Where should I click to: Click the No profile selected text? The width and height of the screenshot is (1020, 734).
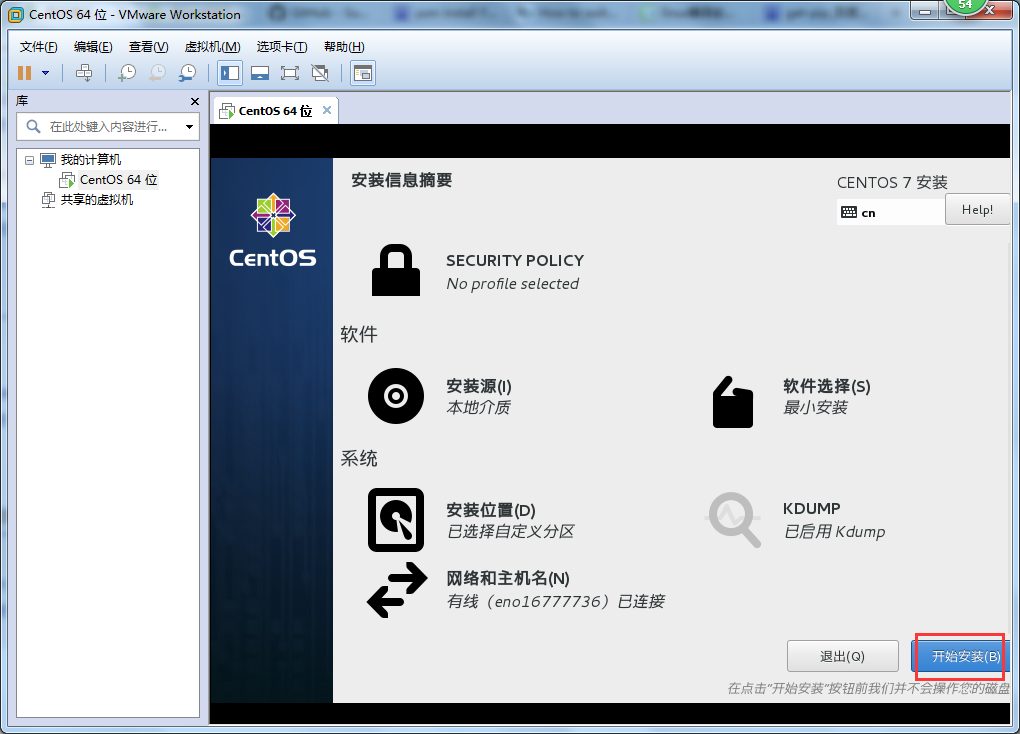pos(513,284)
